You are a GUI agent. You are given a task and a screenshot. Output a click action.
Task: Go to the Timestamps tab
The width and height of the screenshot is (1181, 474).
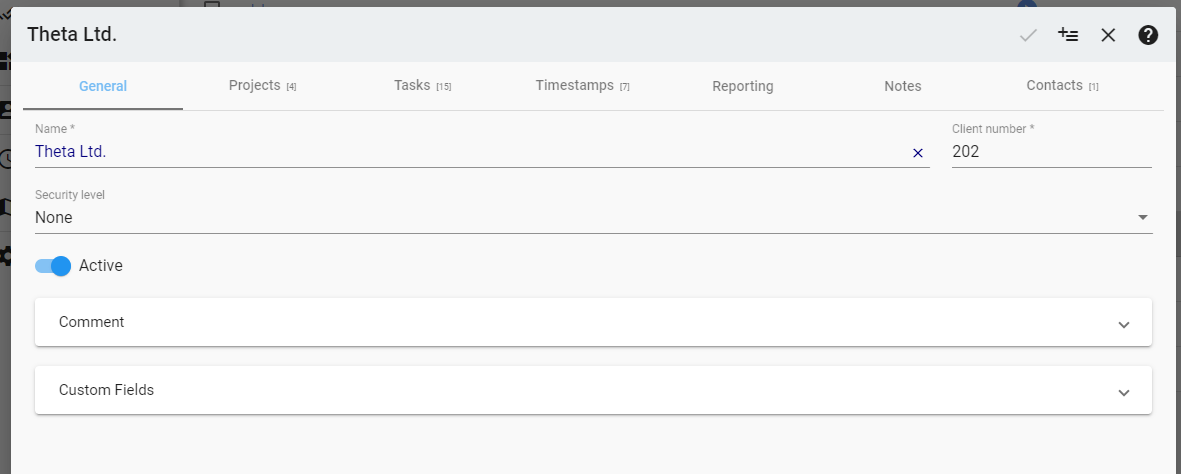point(582,86)
